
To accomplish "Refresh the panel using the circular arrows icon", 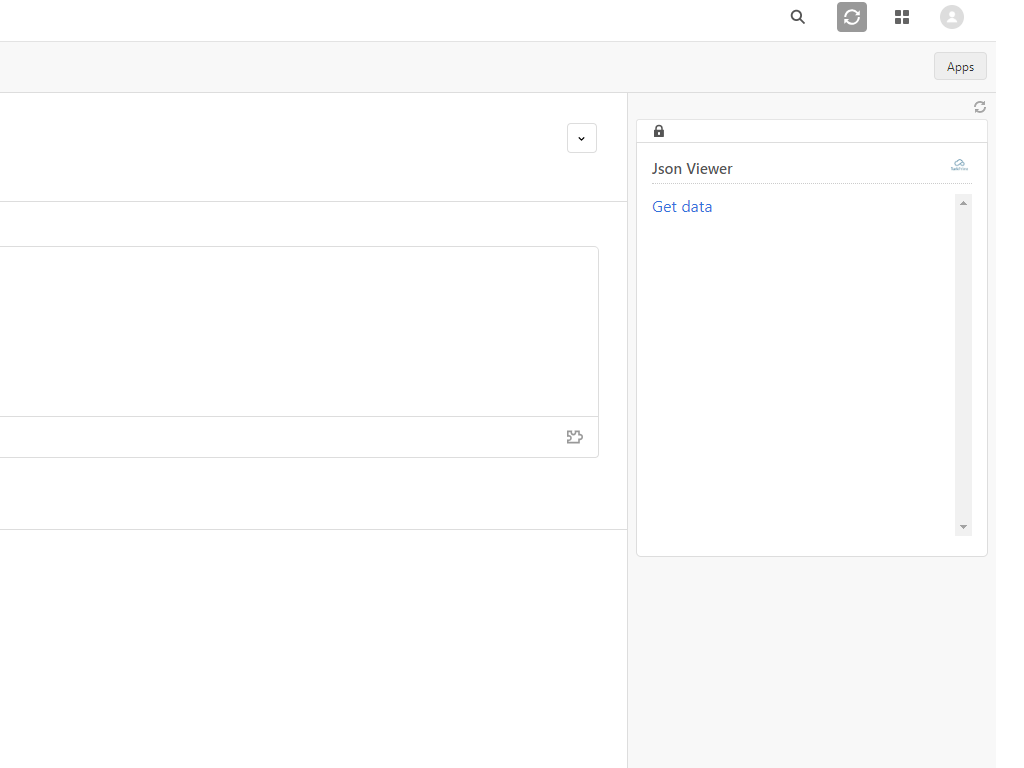I will (980, 107).
